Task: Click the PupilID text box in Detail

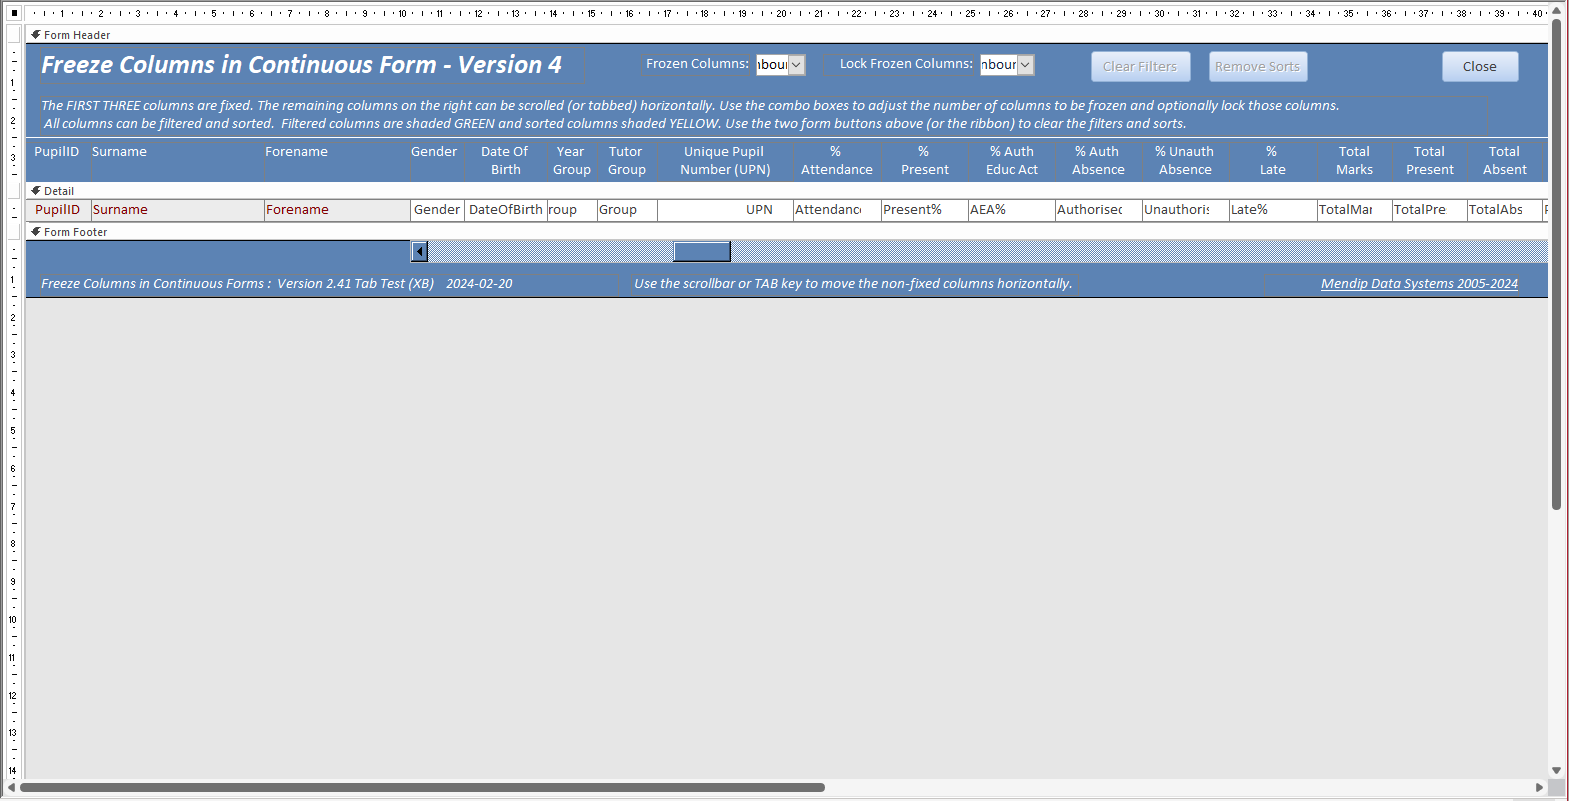Action: 58,210
